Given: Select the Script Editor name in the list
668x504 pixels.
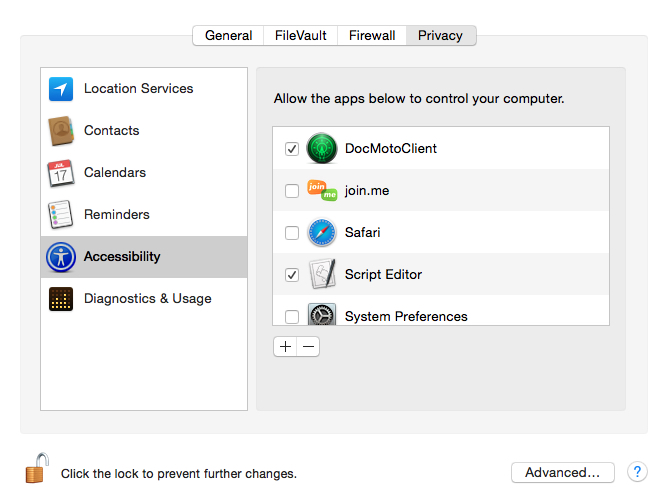Looking at the screenshot, I should coord(383,274).
